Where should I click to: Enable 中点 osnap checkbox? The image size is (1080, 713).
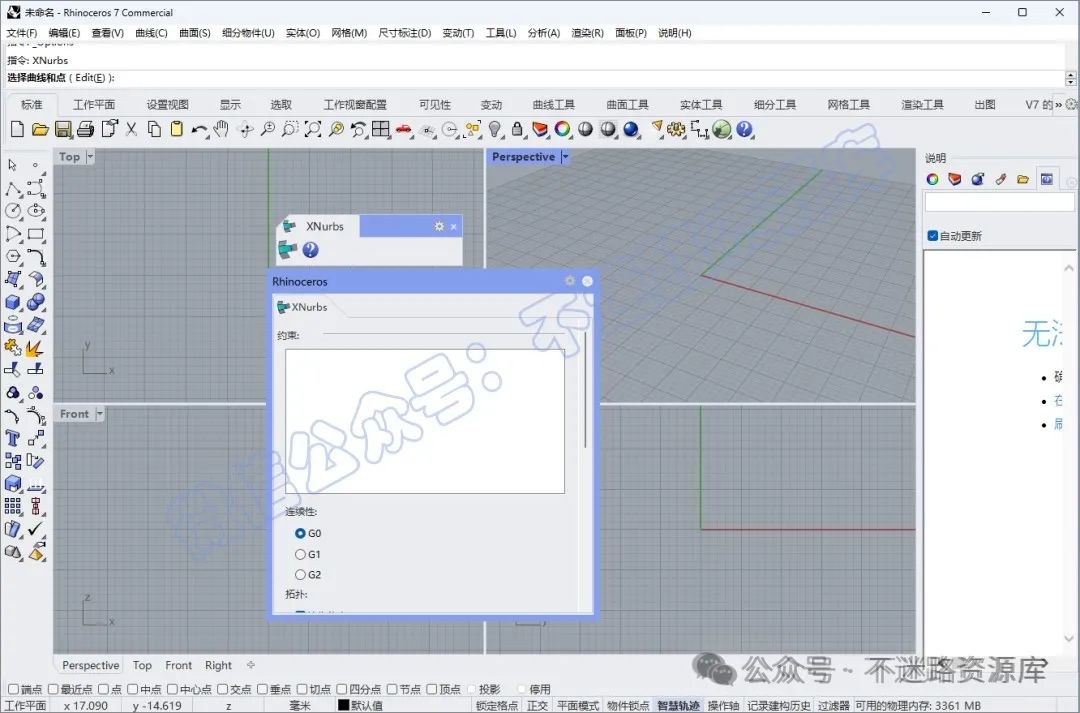133,689
